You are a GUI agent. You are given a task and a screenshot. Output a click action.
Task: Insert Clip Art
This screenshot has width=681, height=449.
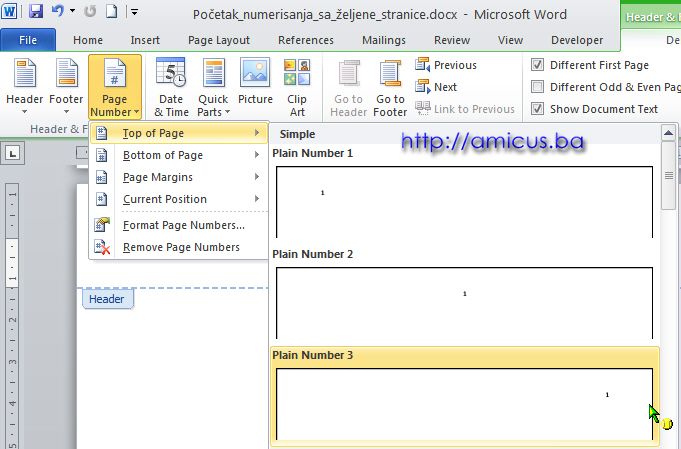[x=297, y=87]
